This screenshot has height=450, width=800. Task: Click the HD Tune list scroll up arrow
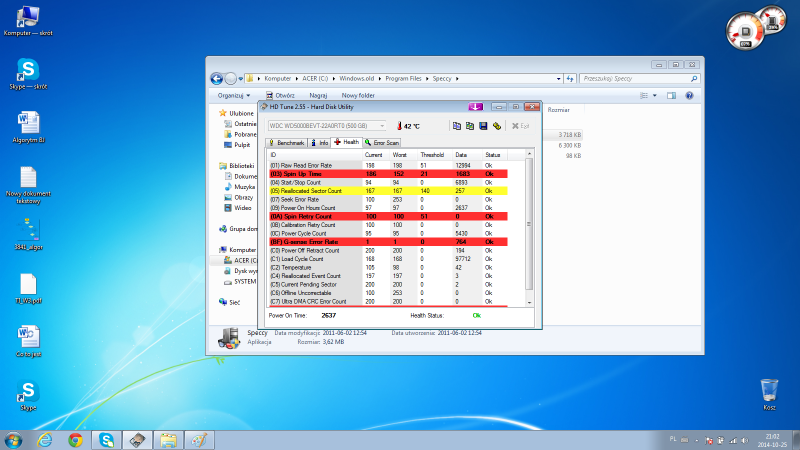pos(529,154)
